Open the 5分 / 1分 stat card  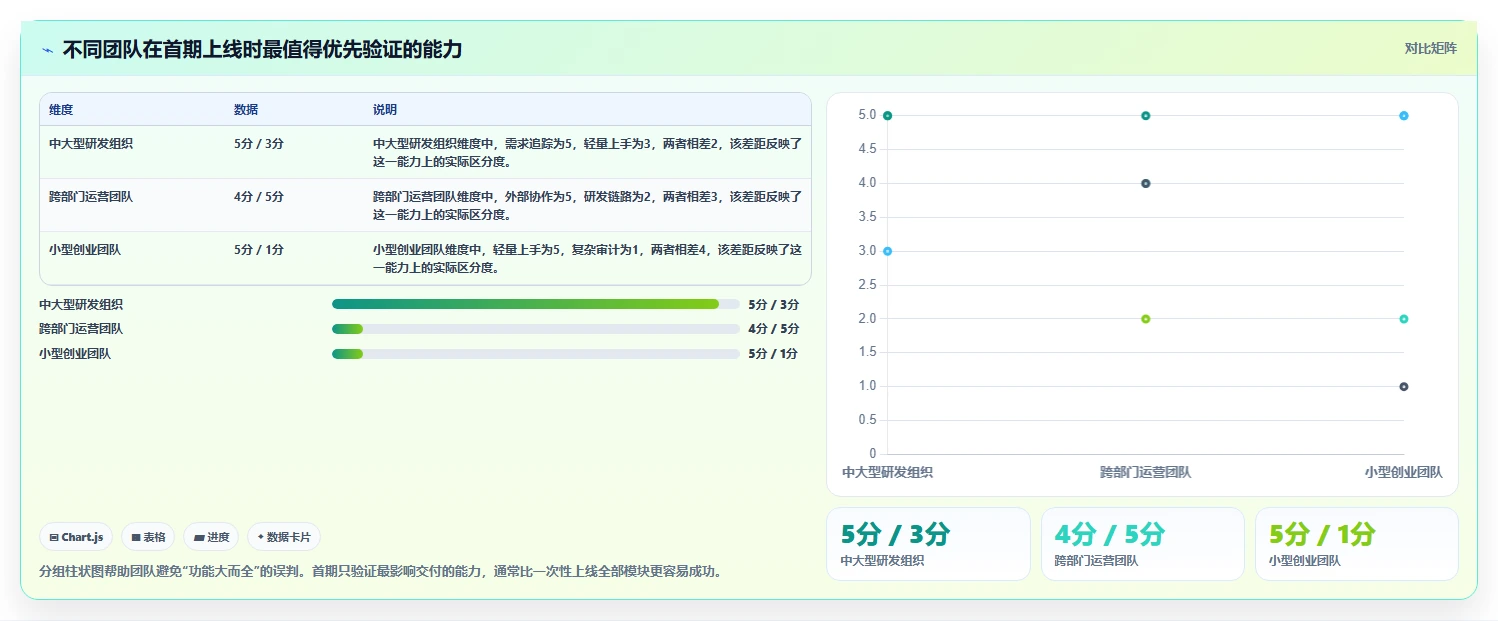[1357, 544]
